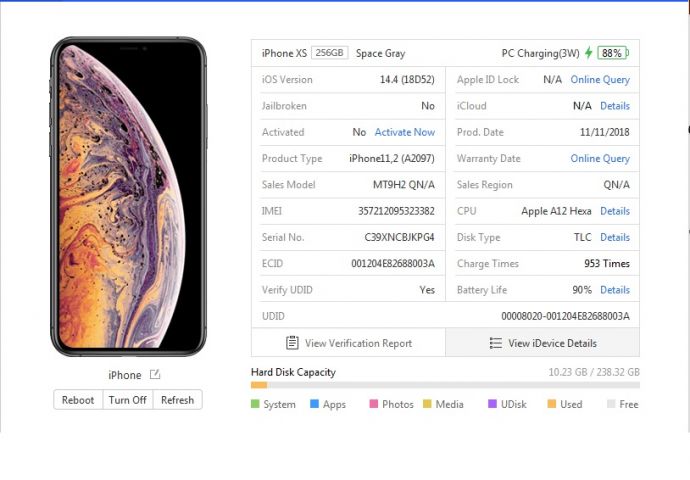This screenshot has height=480, width=690.
Task: Click Online Query for Apple ID Lock
Action: (x=600, y=80)
